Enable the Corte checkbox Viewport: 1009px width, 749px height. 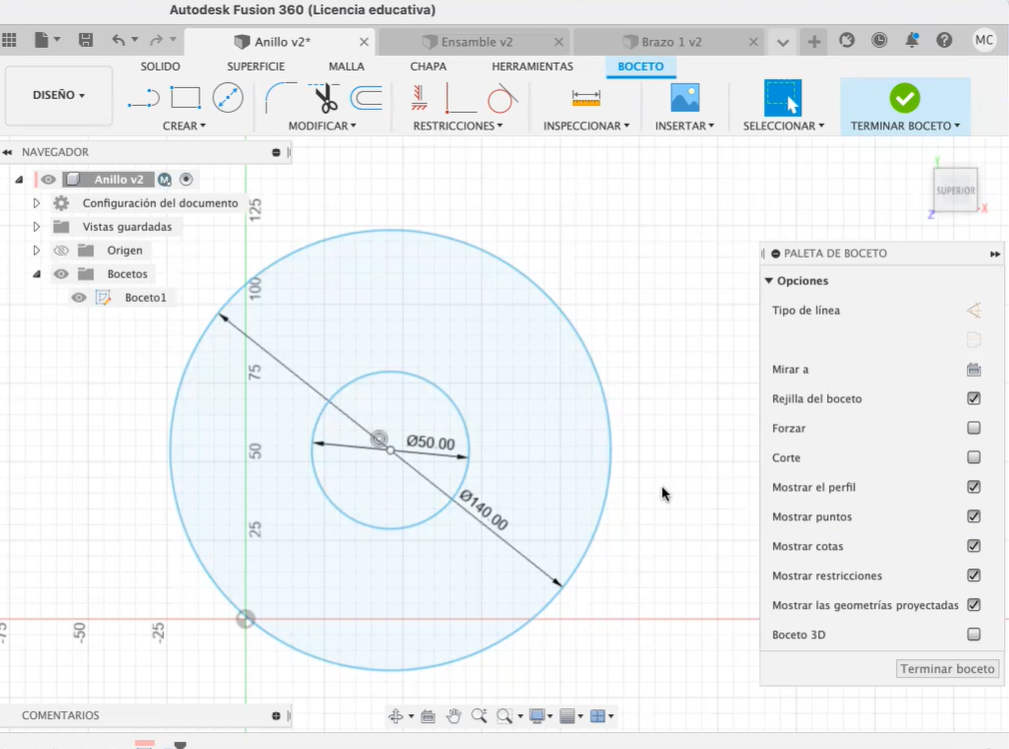pyautogui.click(x=974, y=458)
